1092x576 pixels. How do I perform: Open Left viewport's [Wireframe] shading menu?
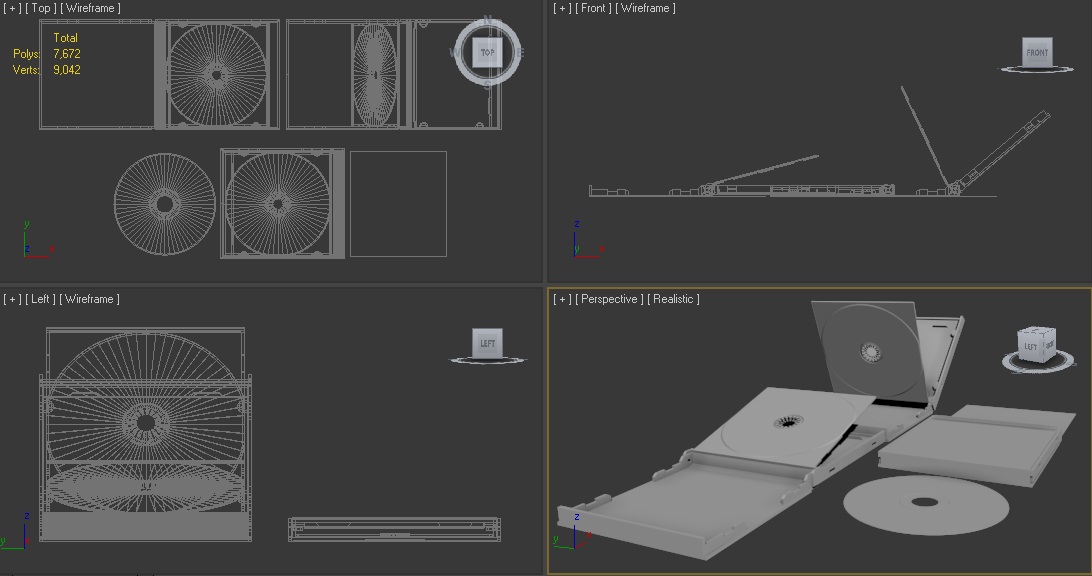[89, 299]
